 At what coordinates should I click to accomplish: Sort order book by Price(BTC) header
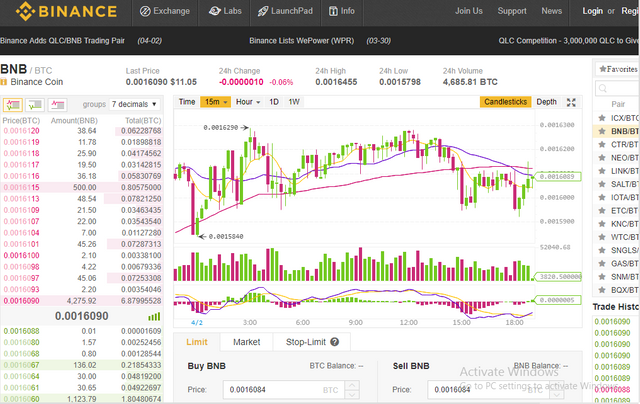(x=21, y=121)
